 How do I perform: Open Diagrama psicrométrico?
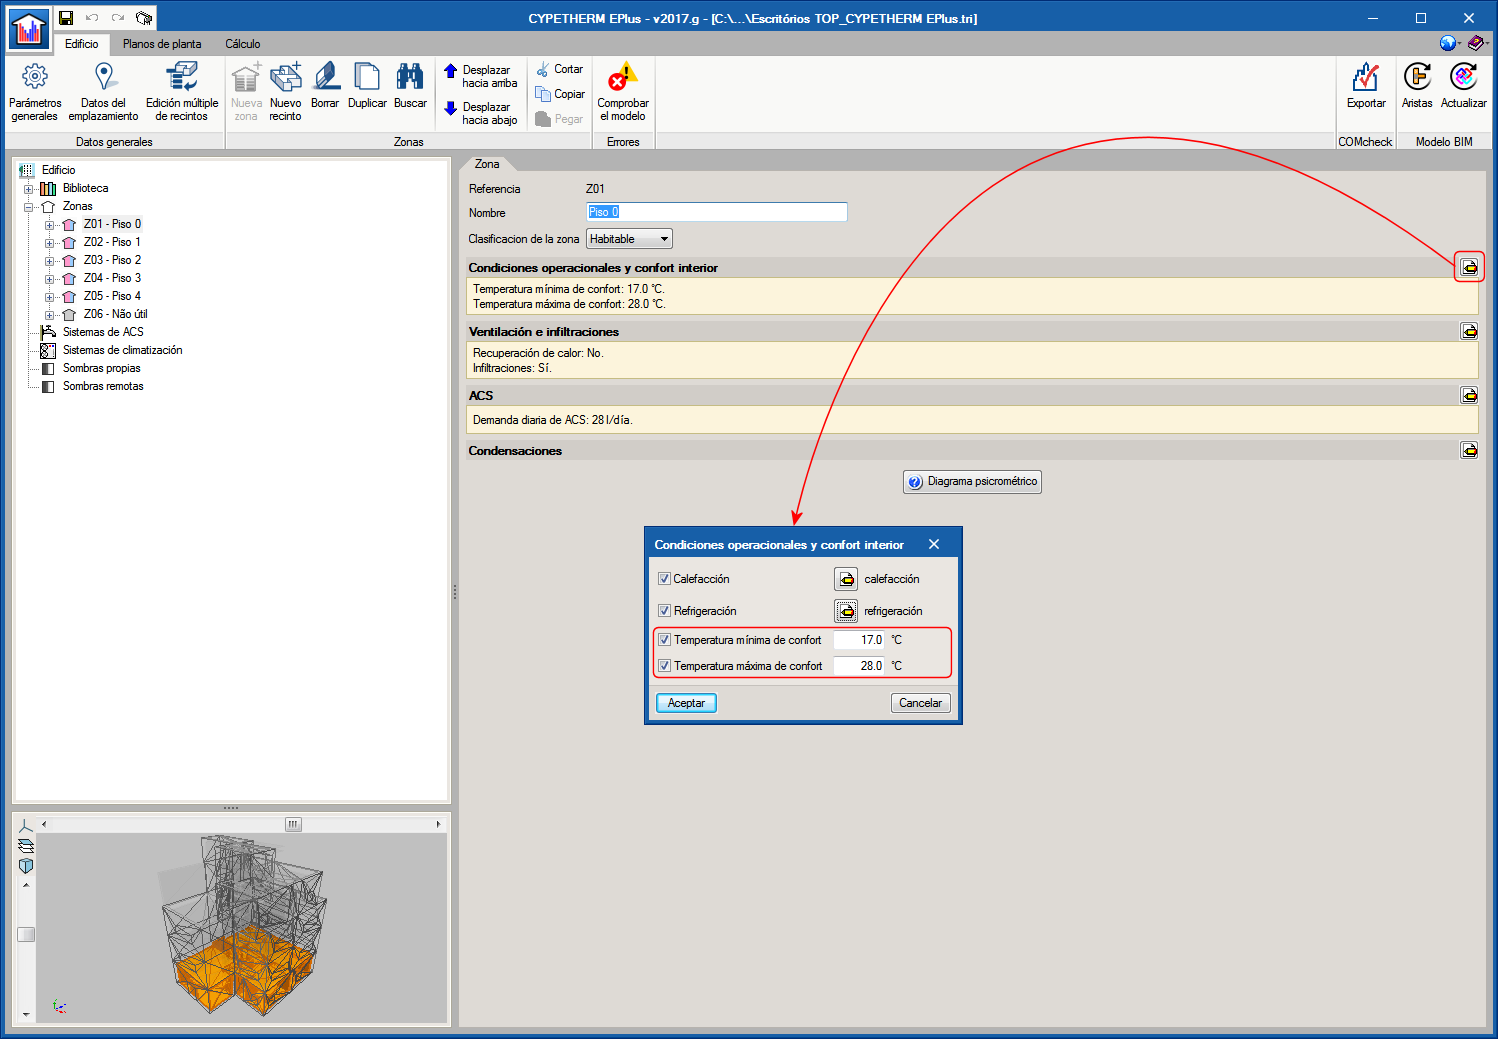coord(972,482)
